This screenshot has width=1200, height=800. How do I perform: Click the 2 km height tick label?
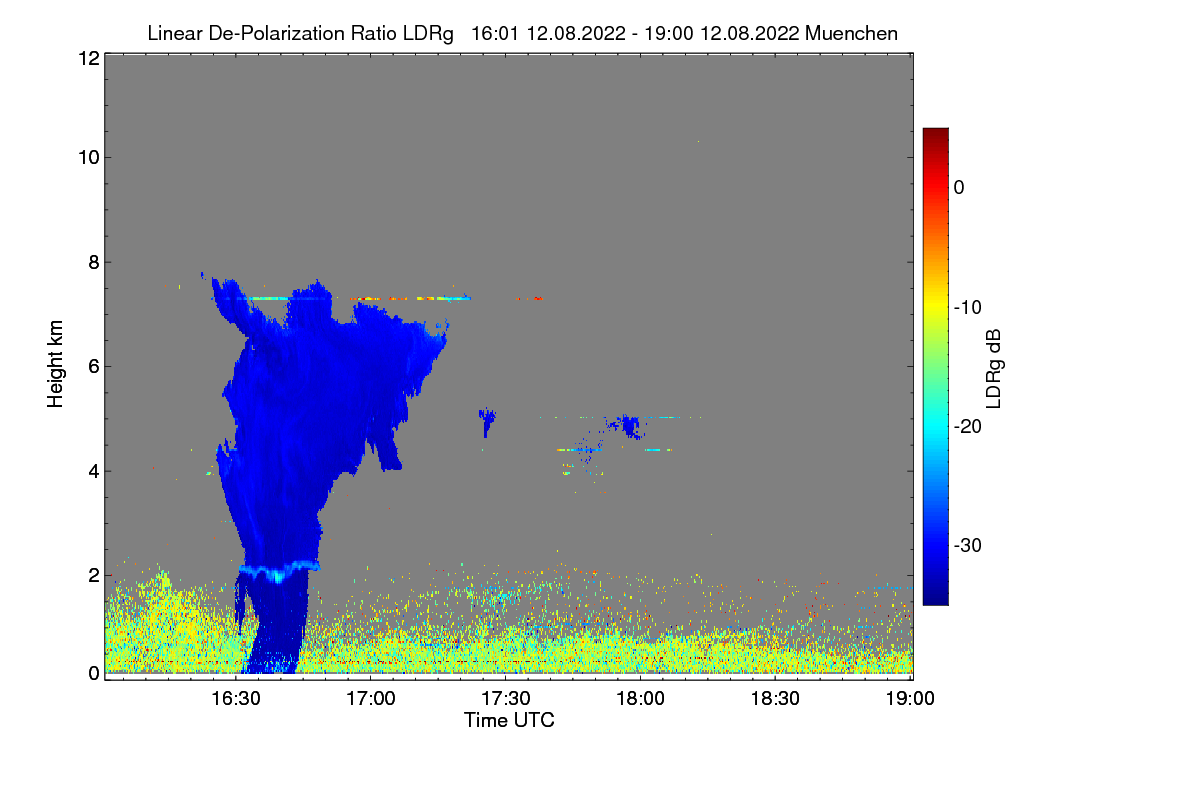click(x=93, y=575)
